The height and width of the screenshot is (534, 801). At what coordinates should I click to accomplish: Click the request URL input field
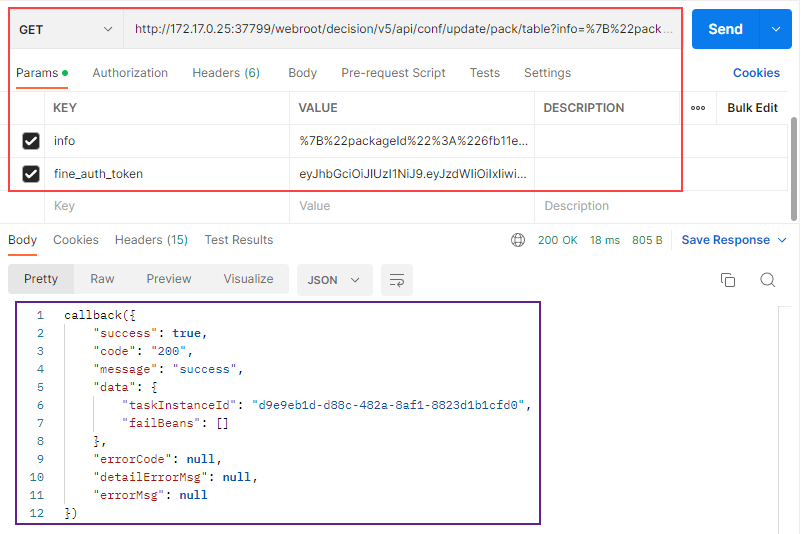pos(403,30)
